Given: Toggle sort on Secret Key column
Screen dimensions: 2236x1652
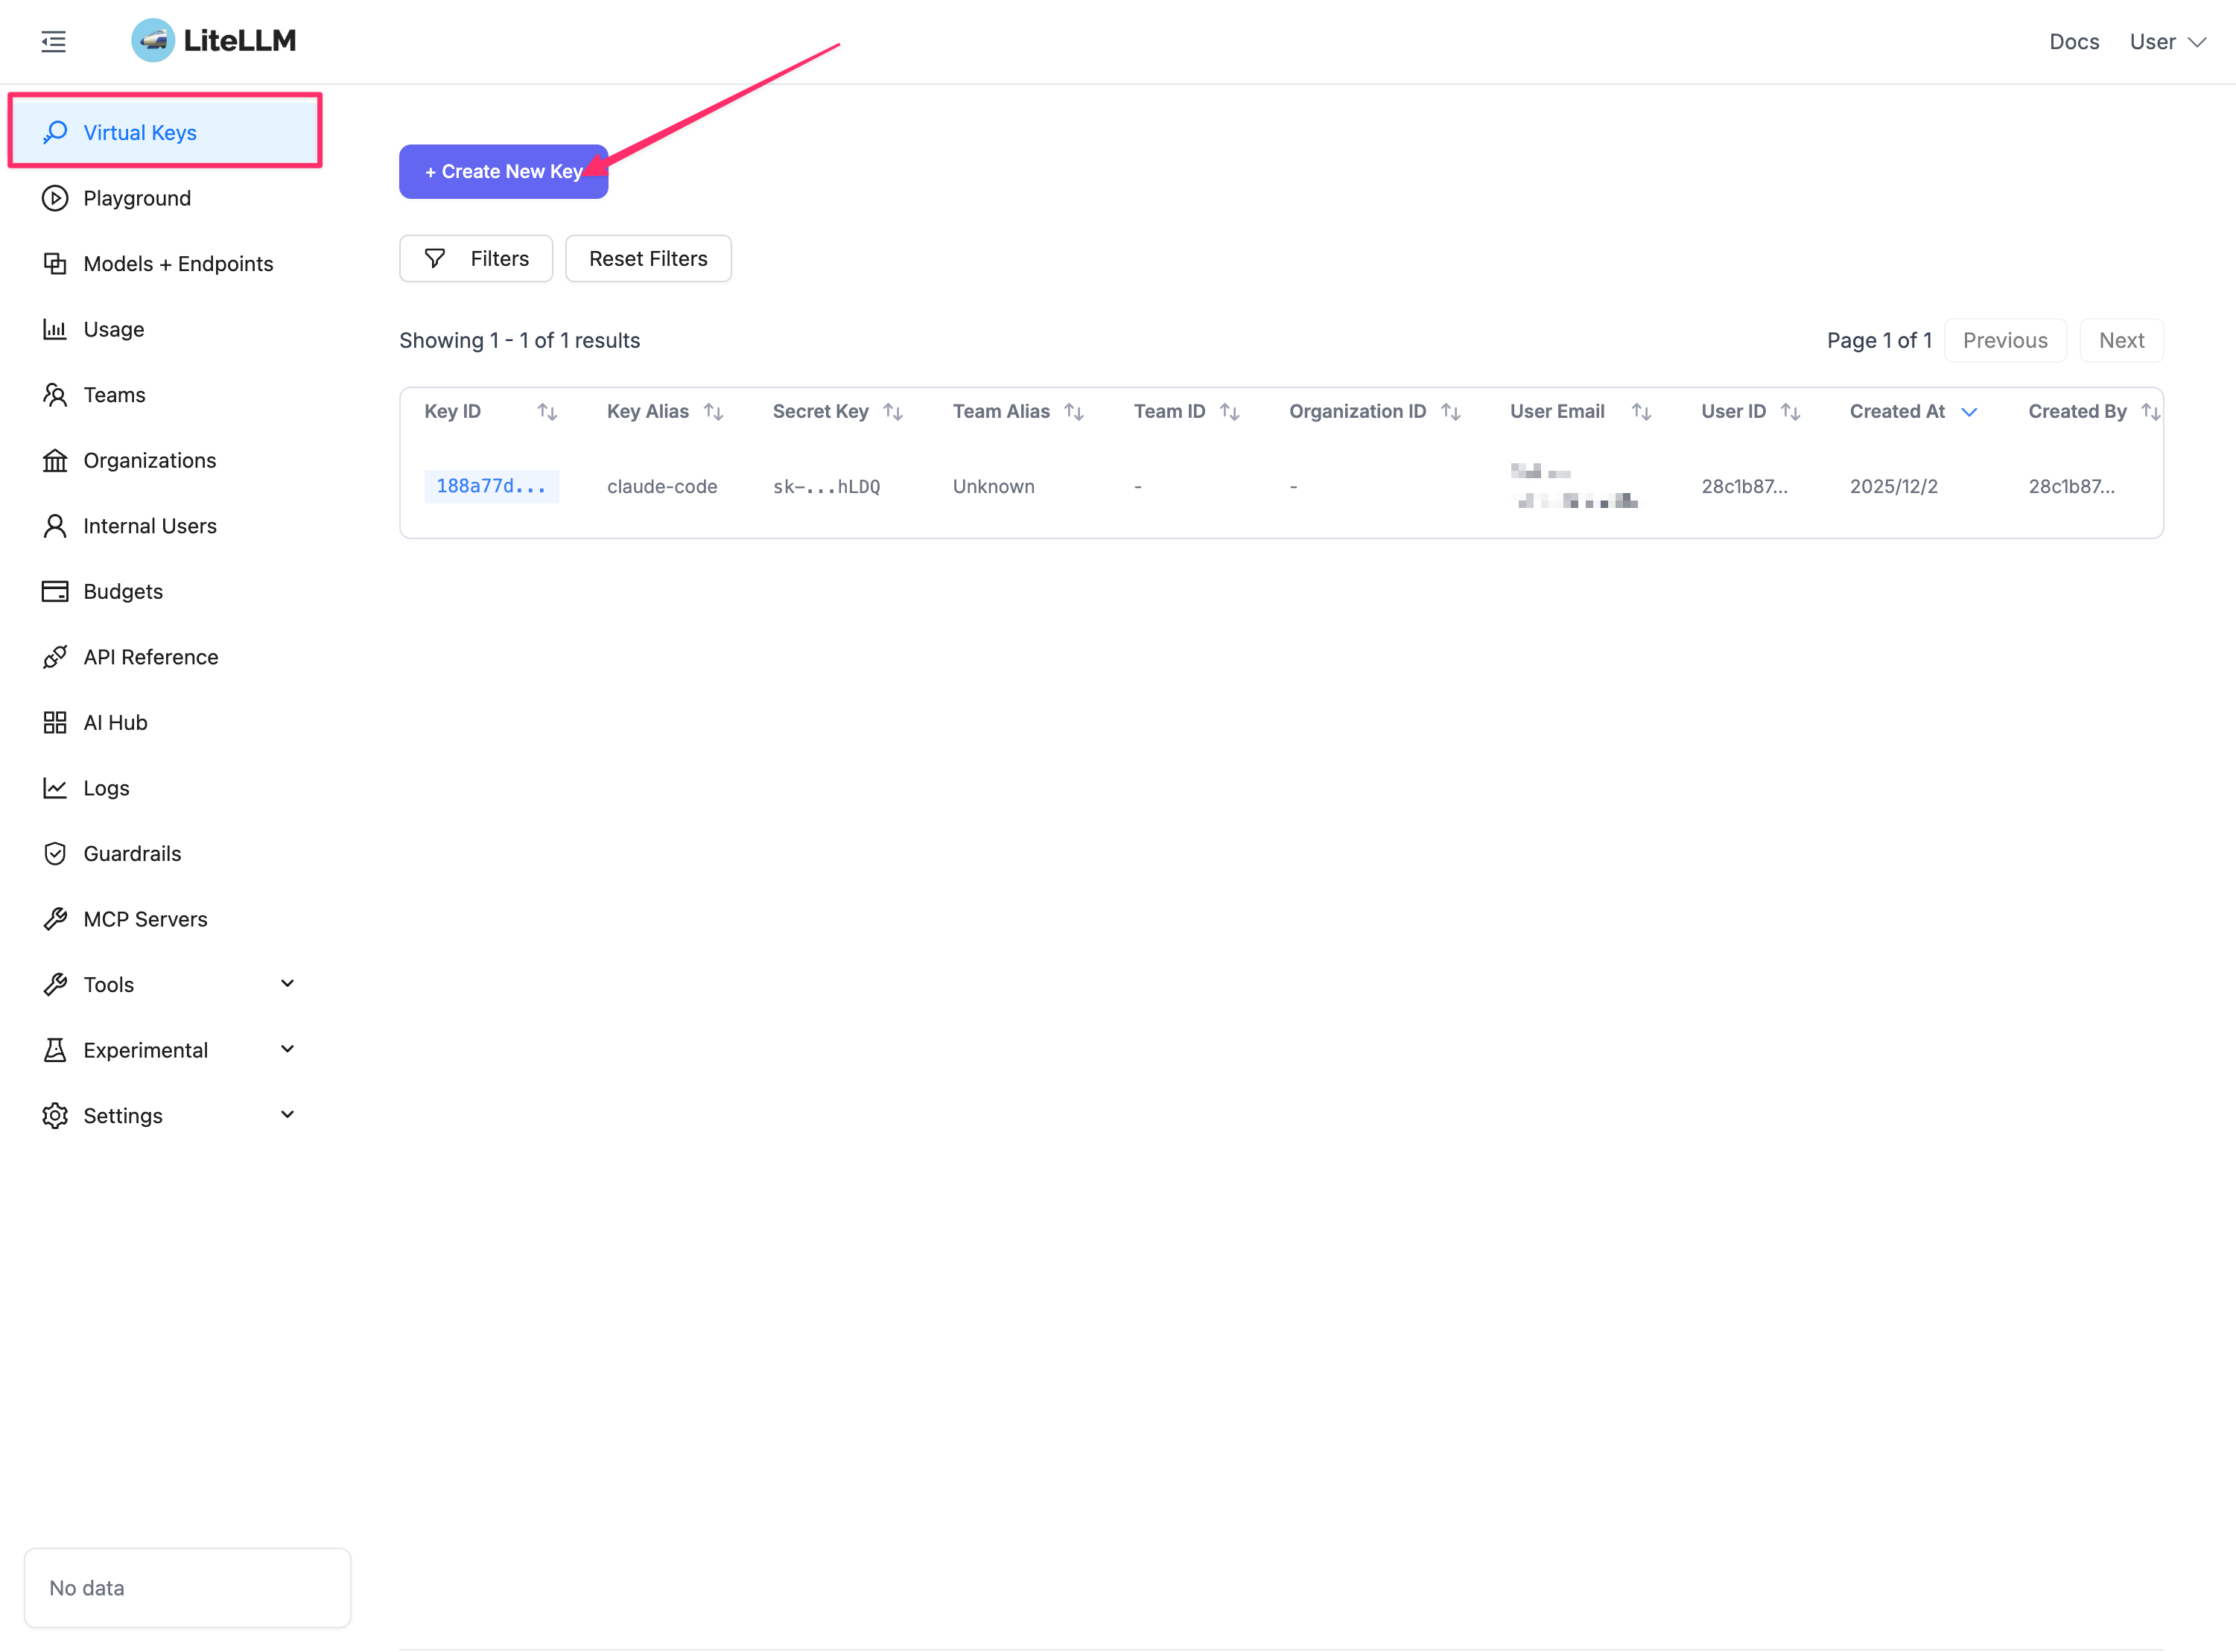Looking at the screenshot, I should 893,412.
